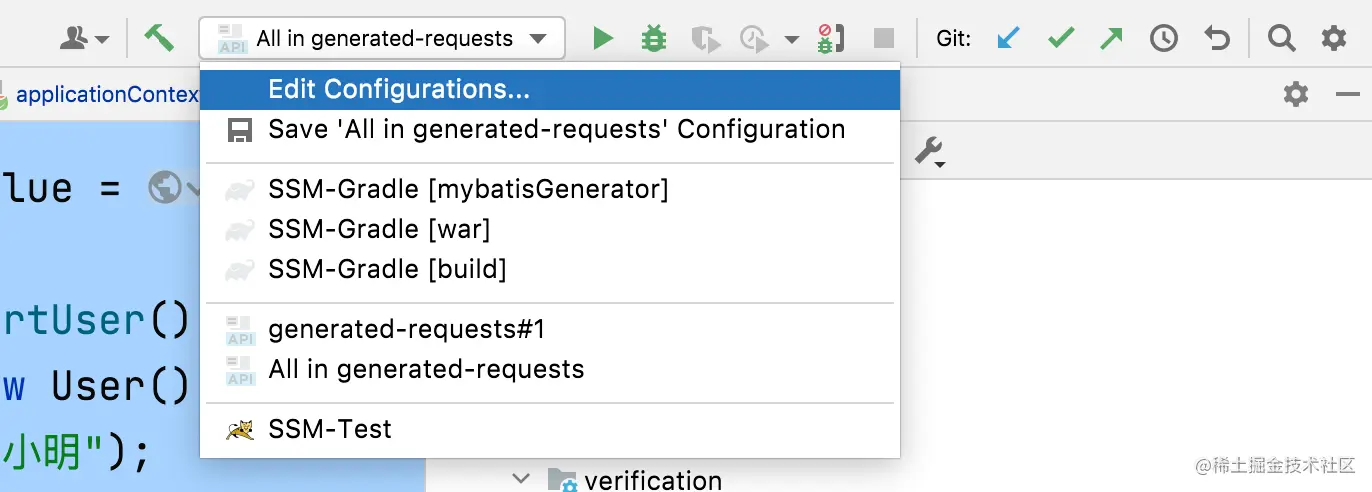Viewport: 1372px width, 492px height.
Task: Open the IDE settings gear in toolbar
Action: pos(1334,39)
